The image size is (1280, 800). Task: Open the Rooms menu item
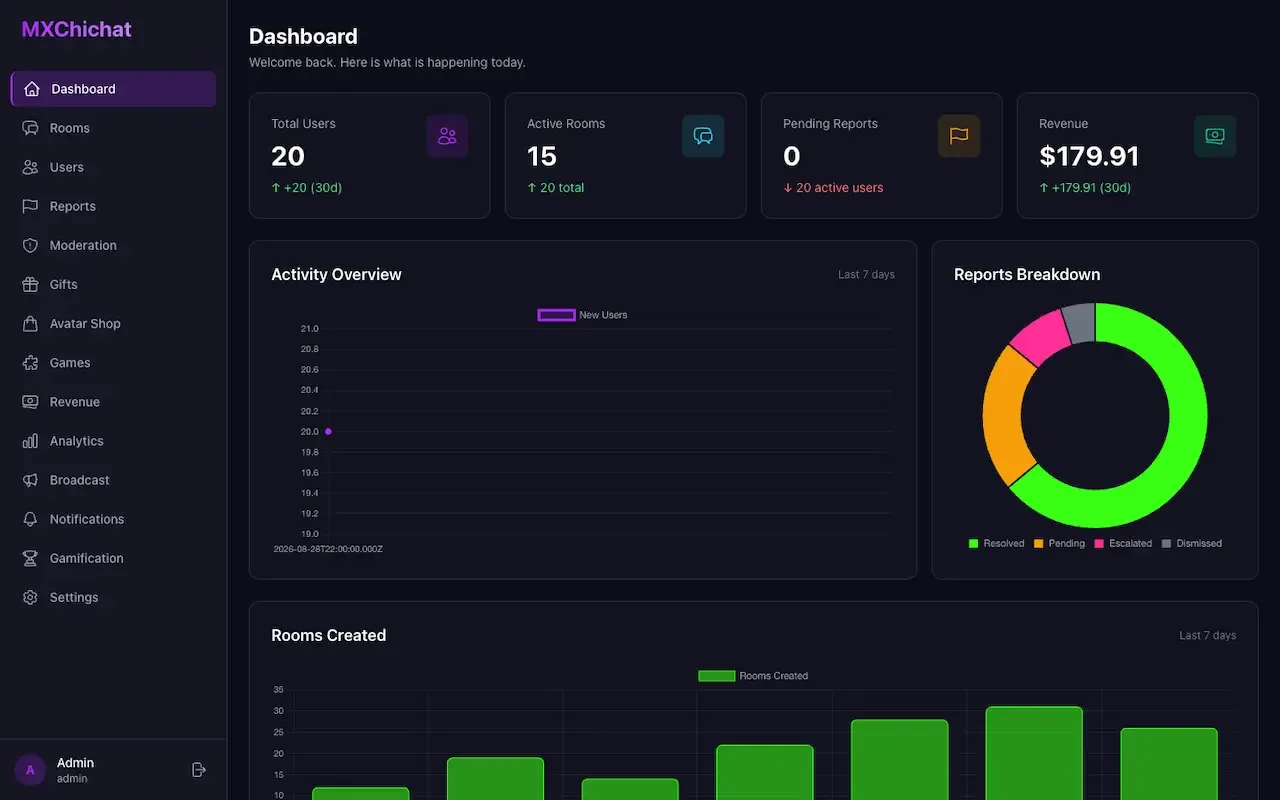pos(113,128)
